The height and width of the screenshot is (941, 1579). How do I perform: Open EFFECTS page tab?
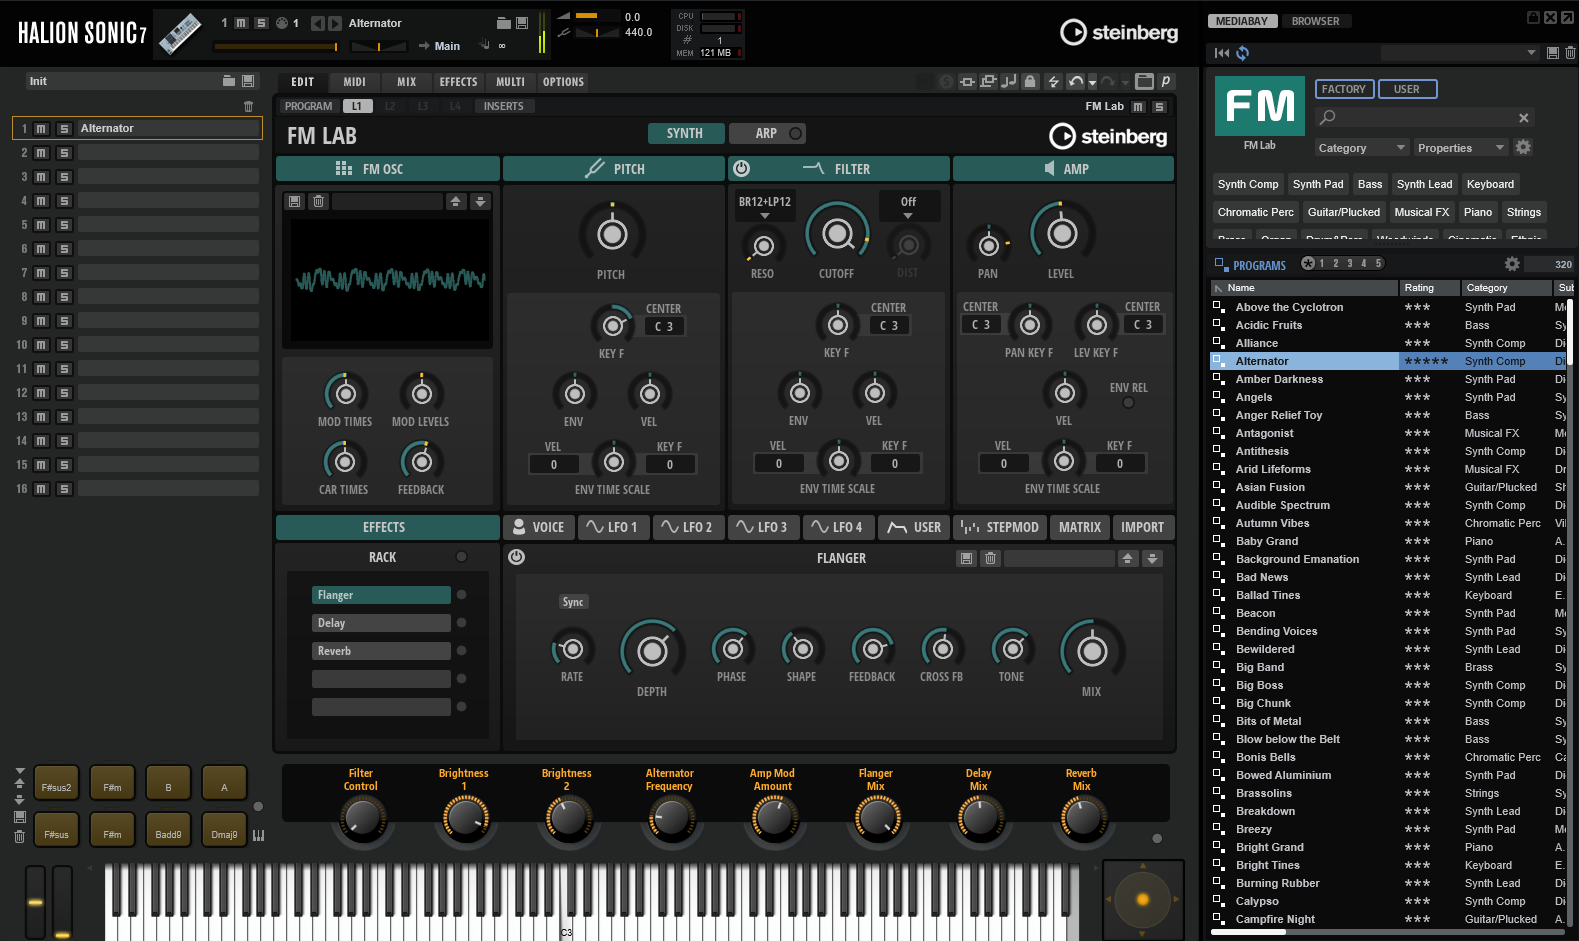458,82
